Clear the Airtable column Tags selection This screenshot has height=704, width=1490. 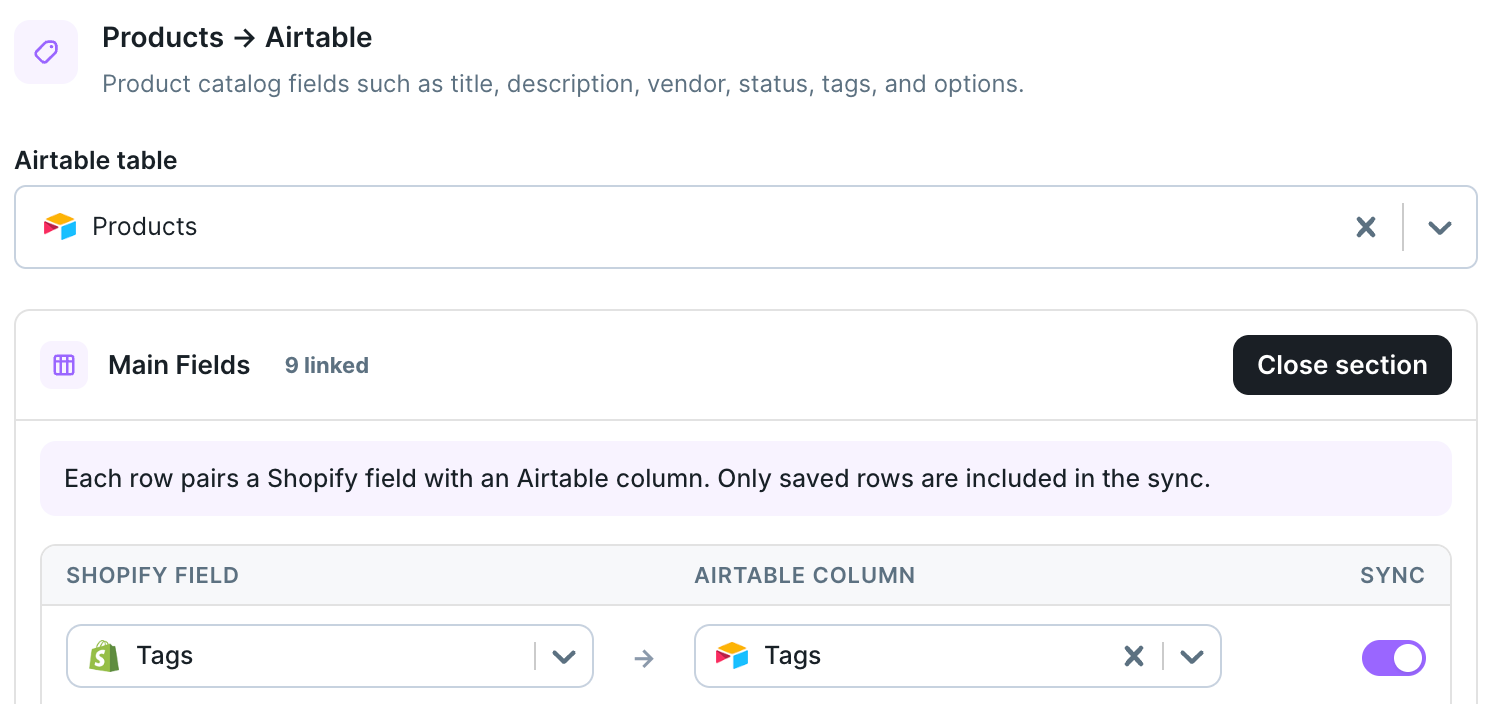[1134, 656]
